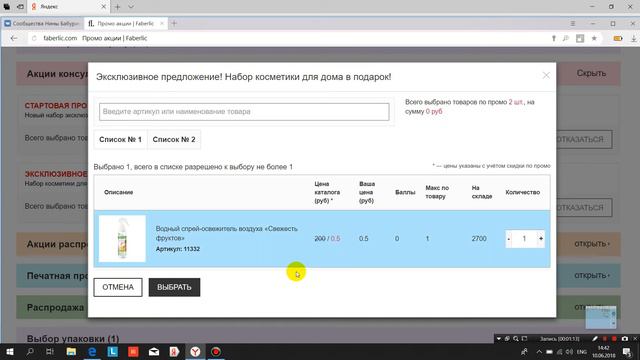Click stock value 2700 in the row
This screenshot has height=360, width=640.
(479, 239)
